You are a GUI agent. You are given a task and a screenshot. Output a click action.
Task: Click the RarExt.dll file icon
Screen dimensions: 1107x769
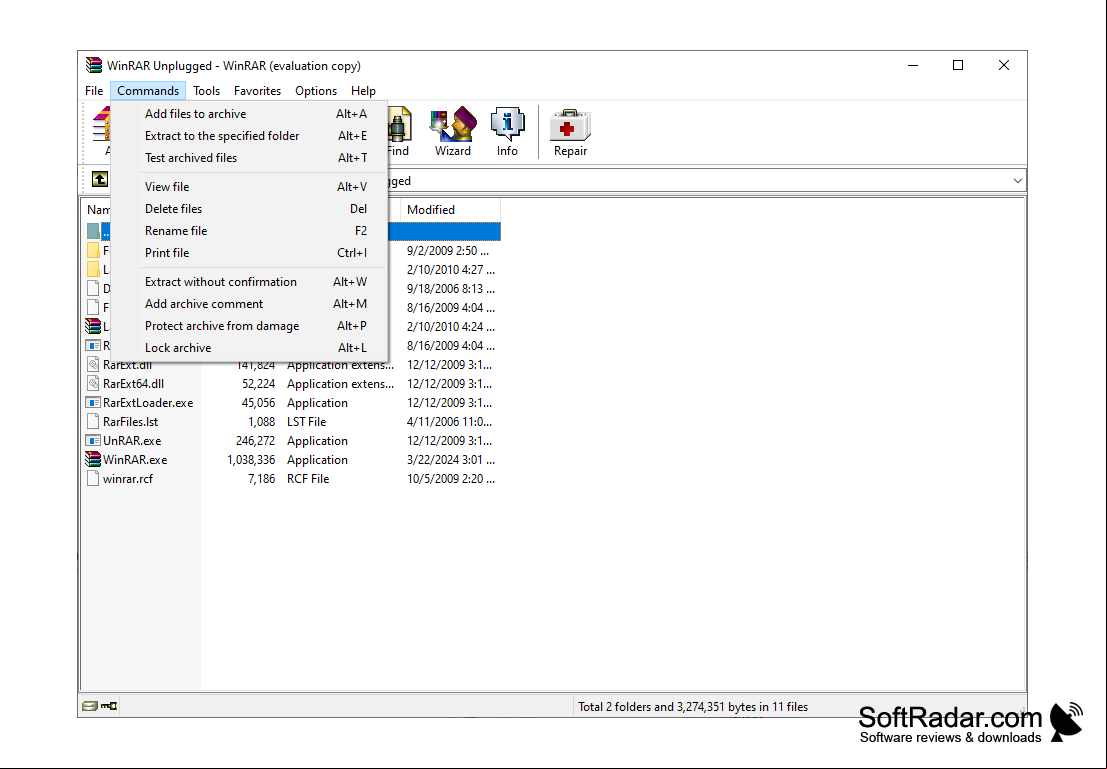[x=92, y=365]
